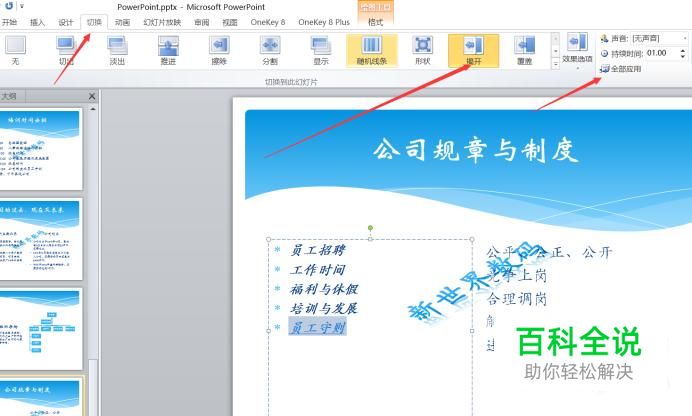Open the 开始 (Home) ribbon tab
The width and height of the screenshot is (692, 416).
[x=9, y=22]
